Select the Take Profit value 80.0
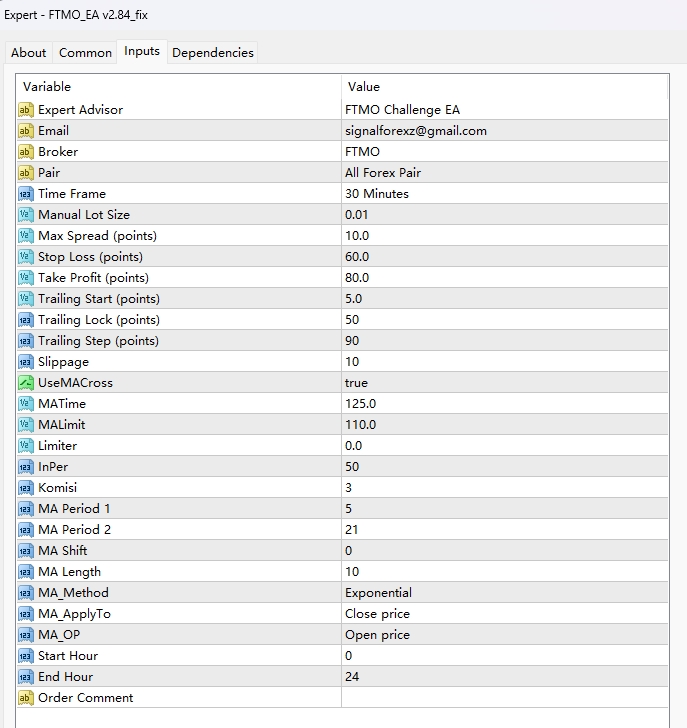687x728 pixels. 356,278
